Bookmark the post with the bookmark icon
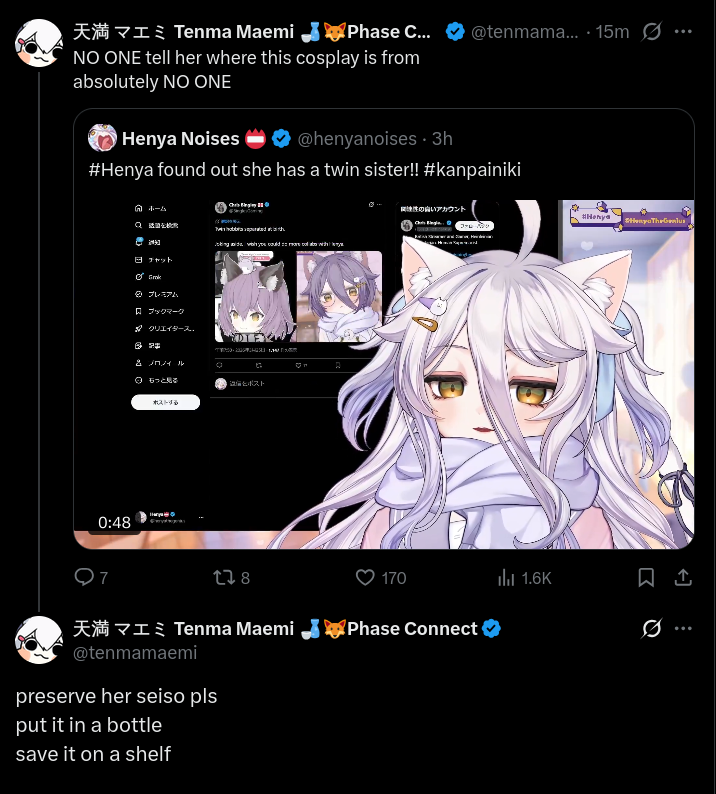The height and width of the screenshot is (794, 716). pos(646,577)
